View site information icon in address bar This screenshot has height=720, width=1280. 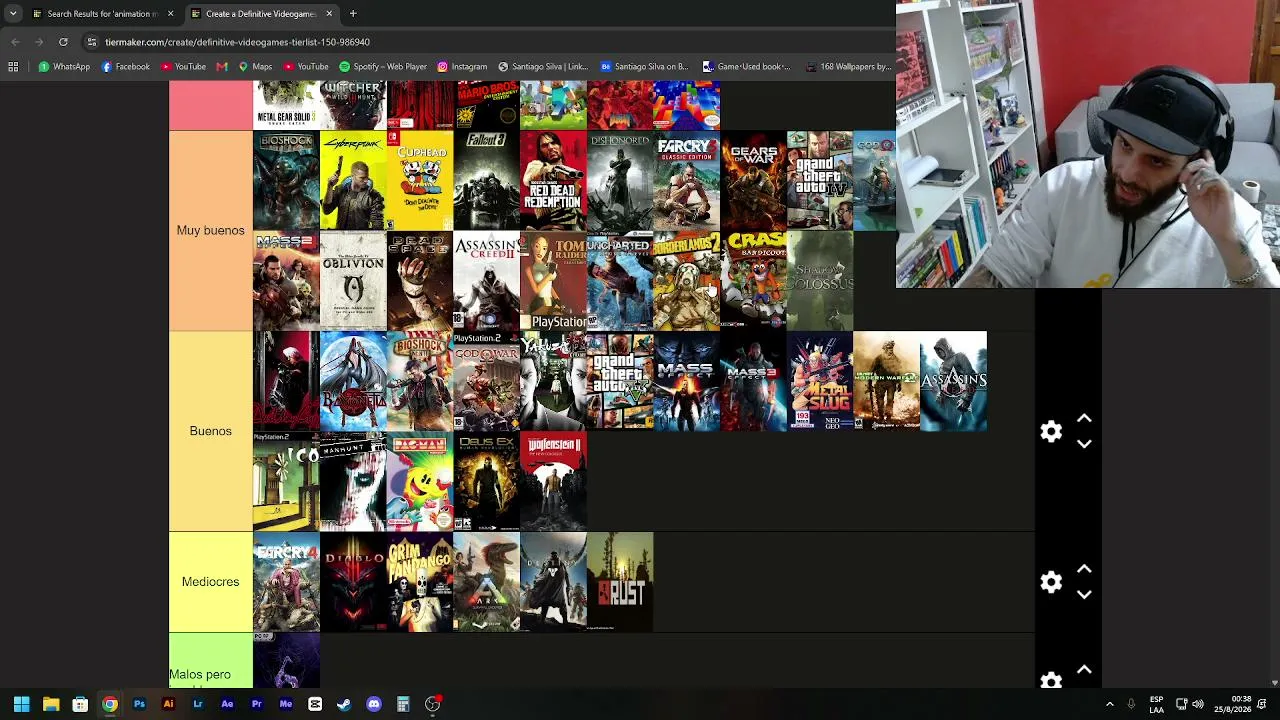pos(91,42)
